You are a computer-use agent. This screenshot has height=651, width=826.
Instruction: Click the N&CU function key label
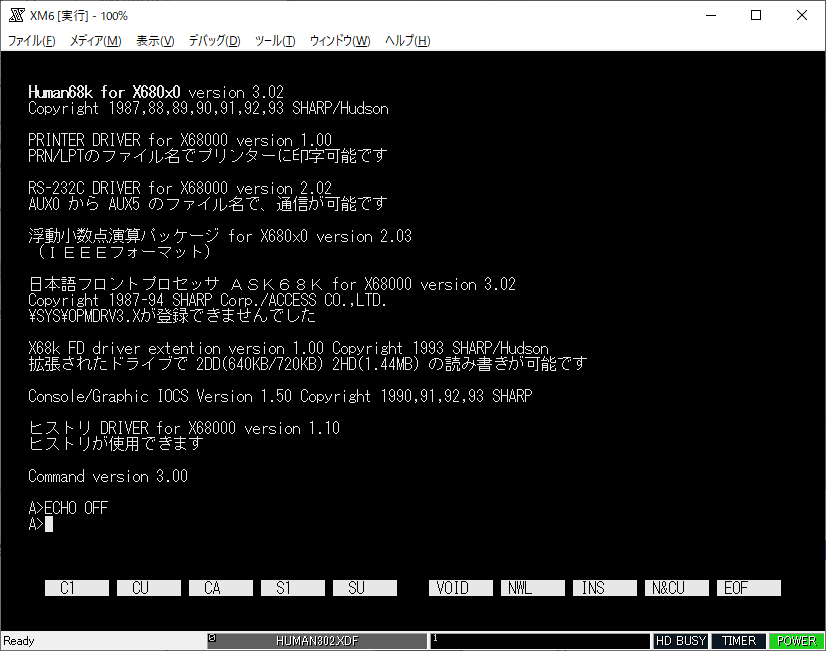pyautogui.click(x=677, y=588)
